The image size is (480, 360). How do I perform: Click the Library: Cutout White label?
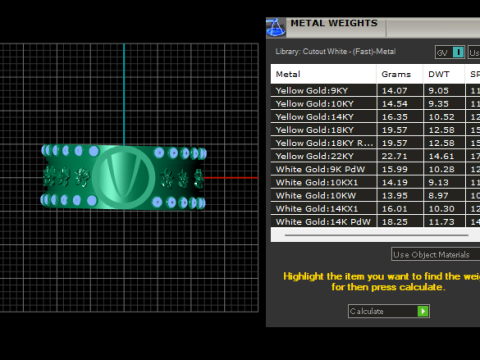coord(335,52)
